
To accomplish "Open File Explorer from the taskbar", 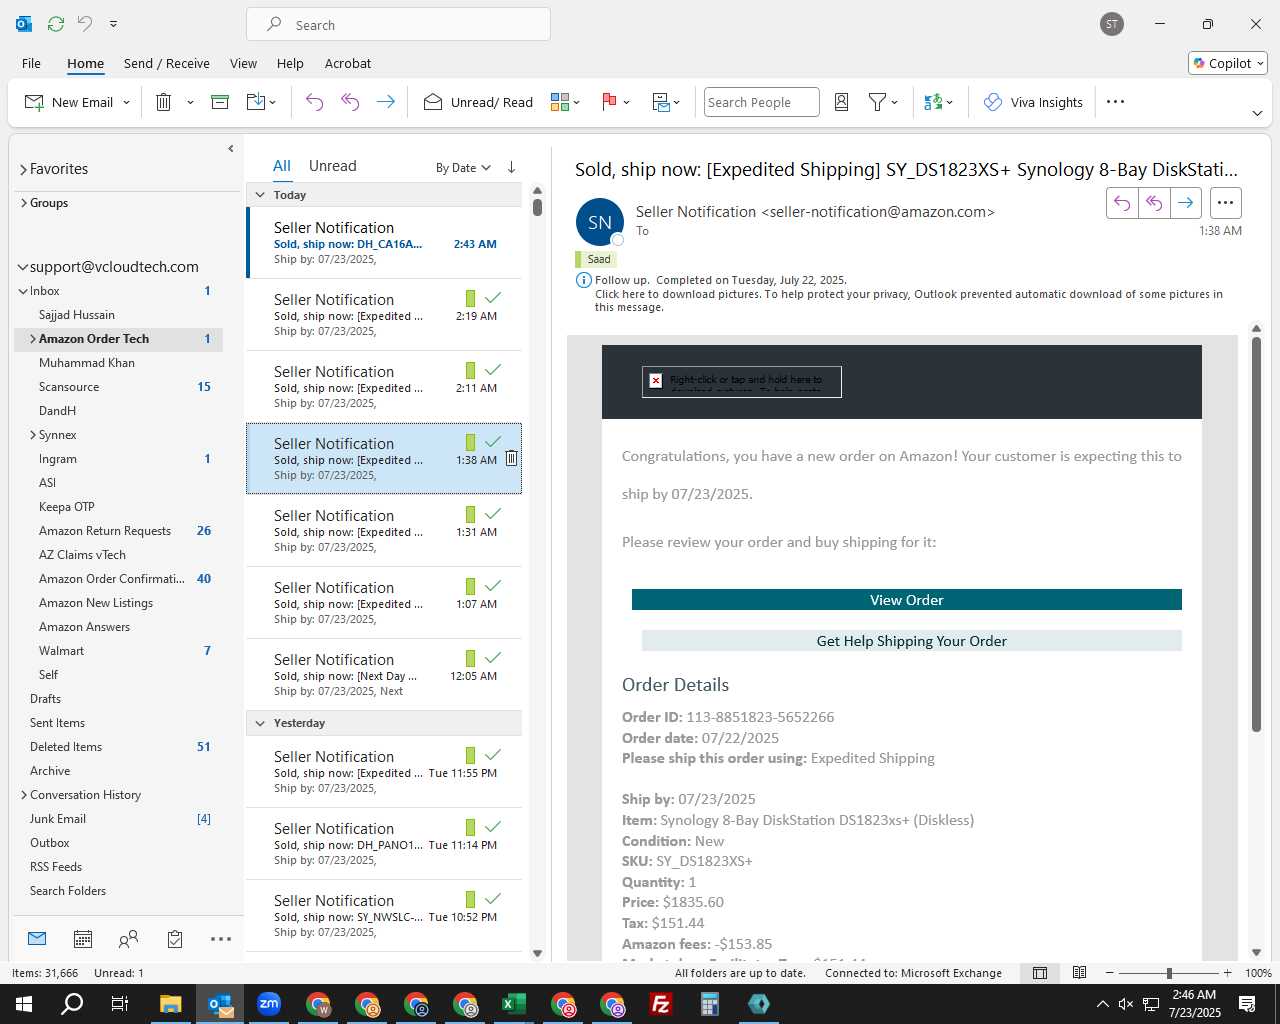I will (171, 1004).
